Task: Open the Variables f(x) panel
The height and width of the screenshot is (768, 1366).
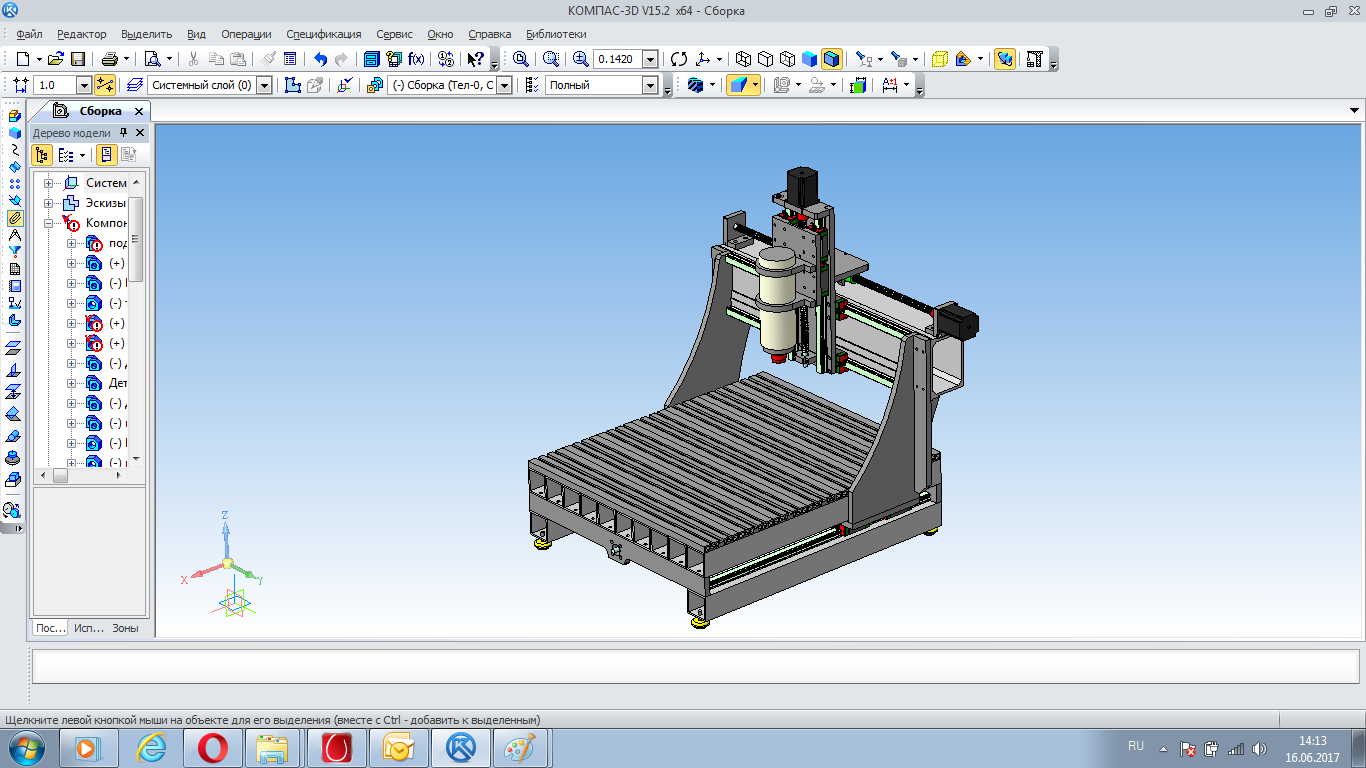Action: pyautogui.click(x=416, y=59)
